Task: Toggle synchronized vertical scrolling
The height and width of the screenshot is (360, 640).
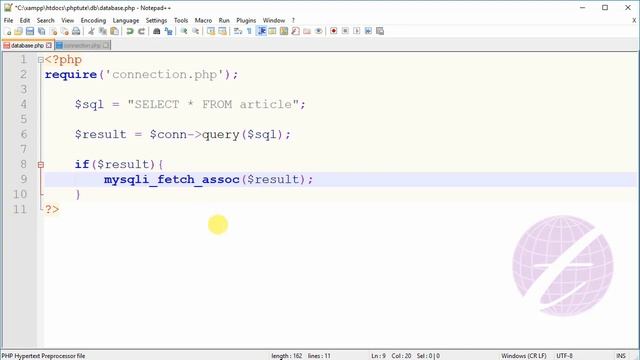Action: click(211, 31)
